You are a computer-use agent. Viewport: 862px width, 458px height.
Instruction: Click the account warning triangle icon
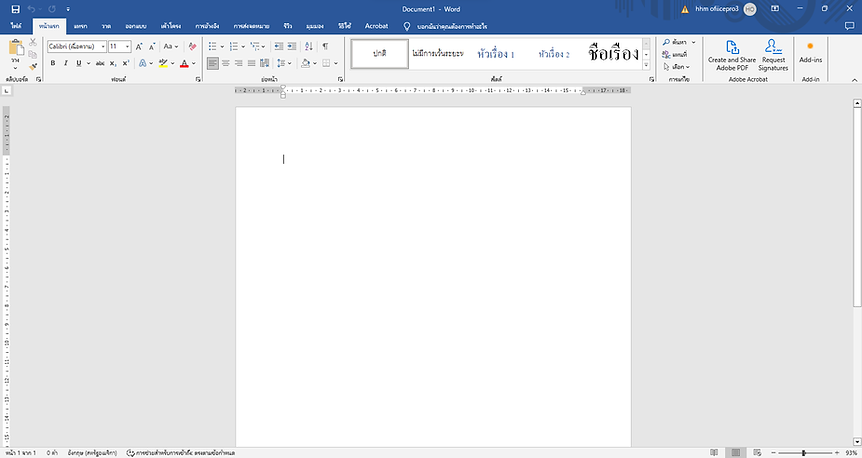click(x=685, y=9)
